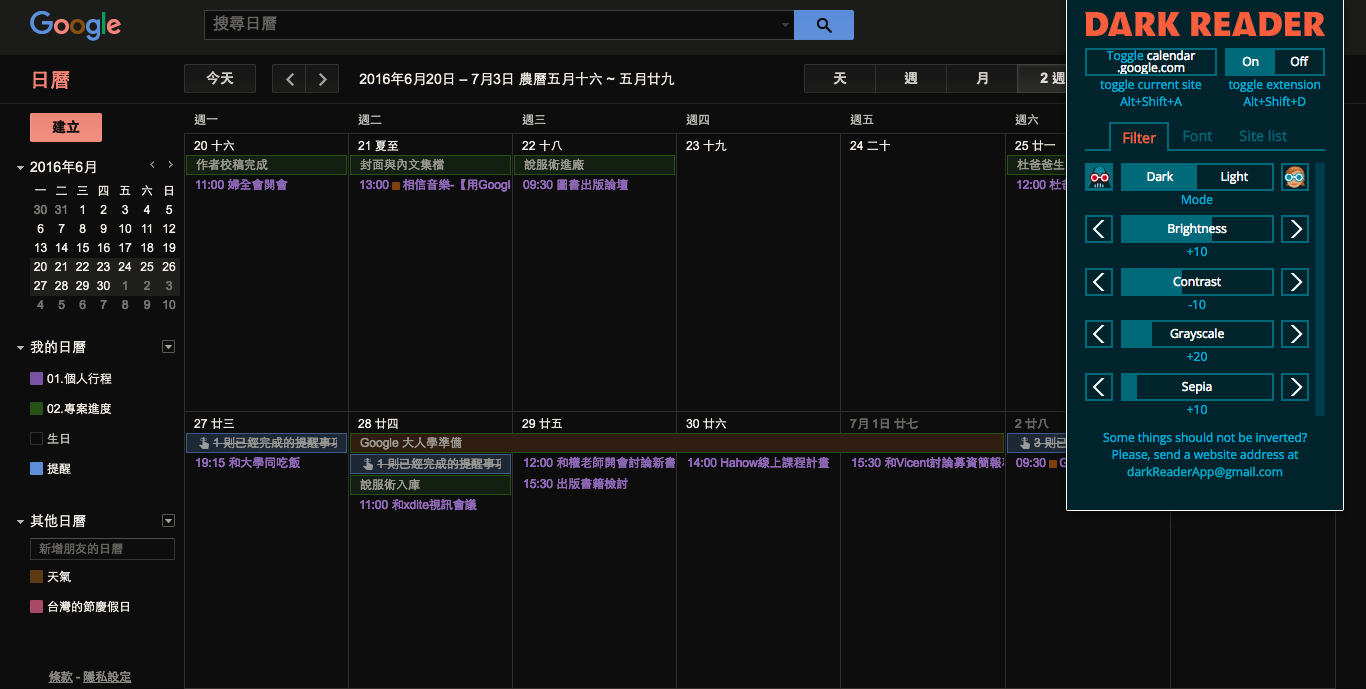1366x689 pixels.
Task: Switch to 週 week view
Action: tap(911, 79)
